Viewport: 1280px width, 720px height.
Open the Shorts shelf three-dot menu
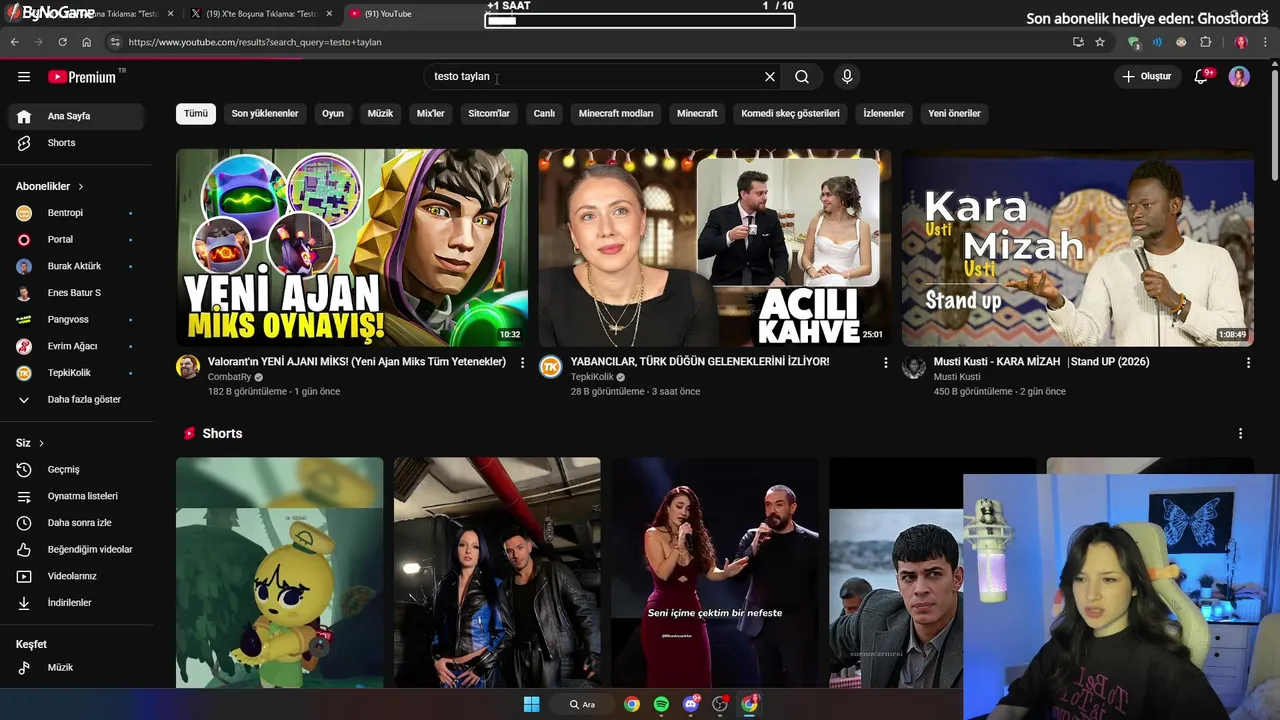[x=1240, y=434]
